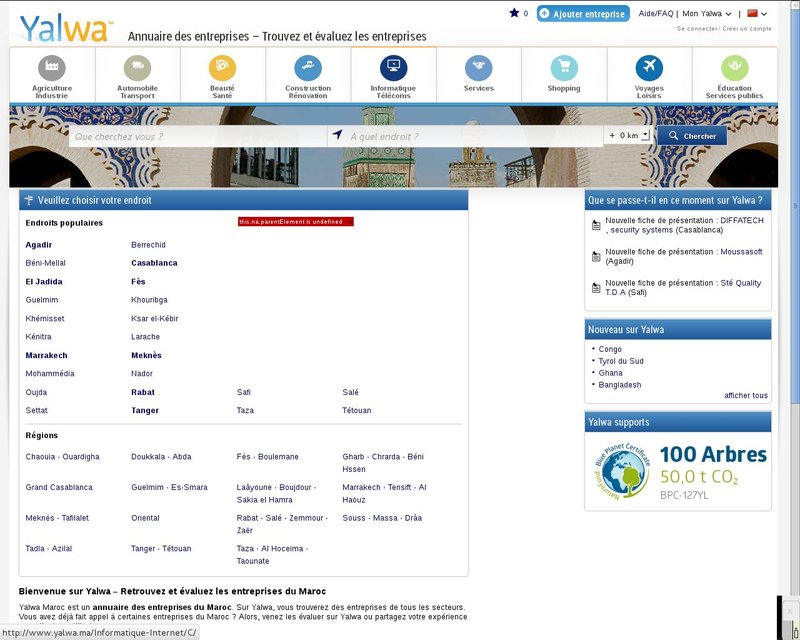Select the city Rabat
Screen dimensions: 800x640
tap(143, 392)
